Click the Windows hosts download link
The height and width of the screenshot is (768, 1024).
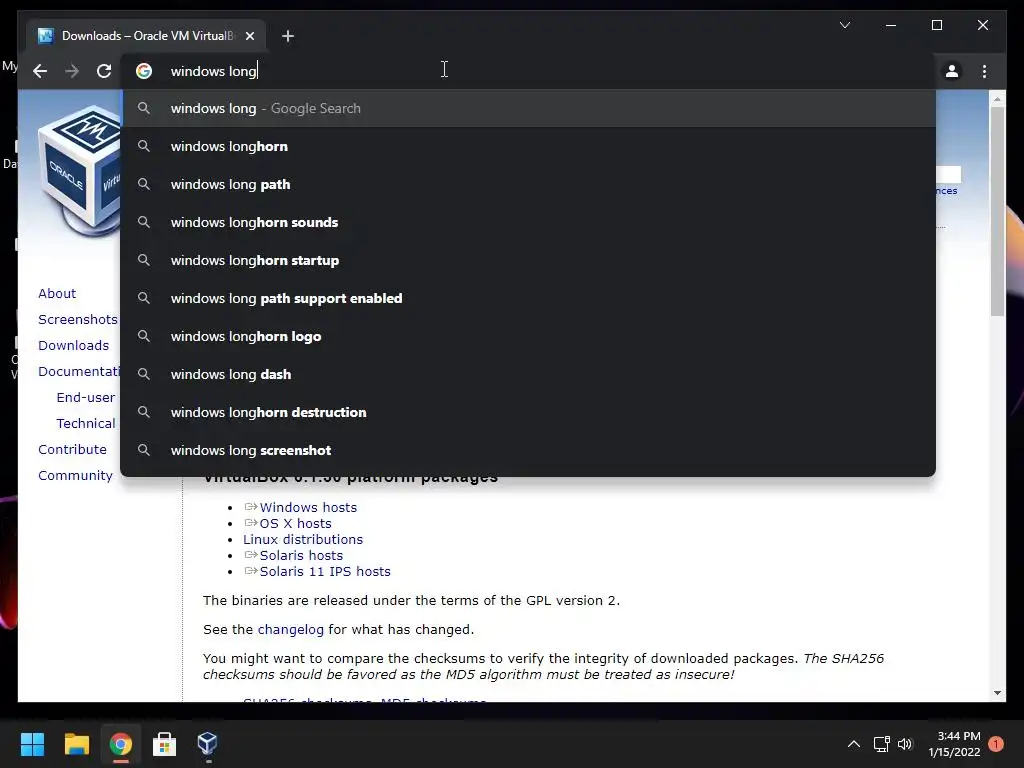click(308, 507)
